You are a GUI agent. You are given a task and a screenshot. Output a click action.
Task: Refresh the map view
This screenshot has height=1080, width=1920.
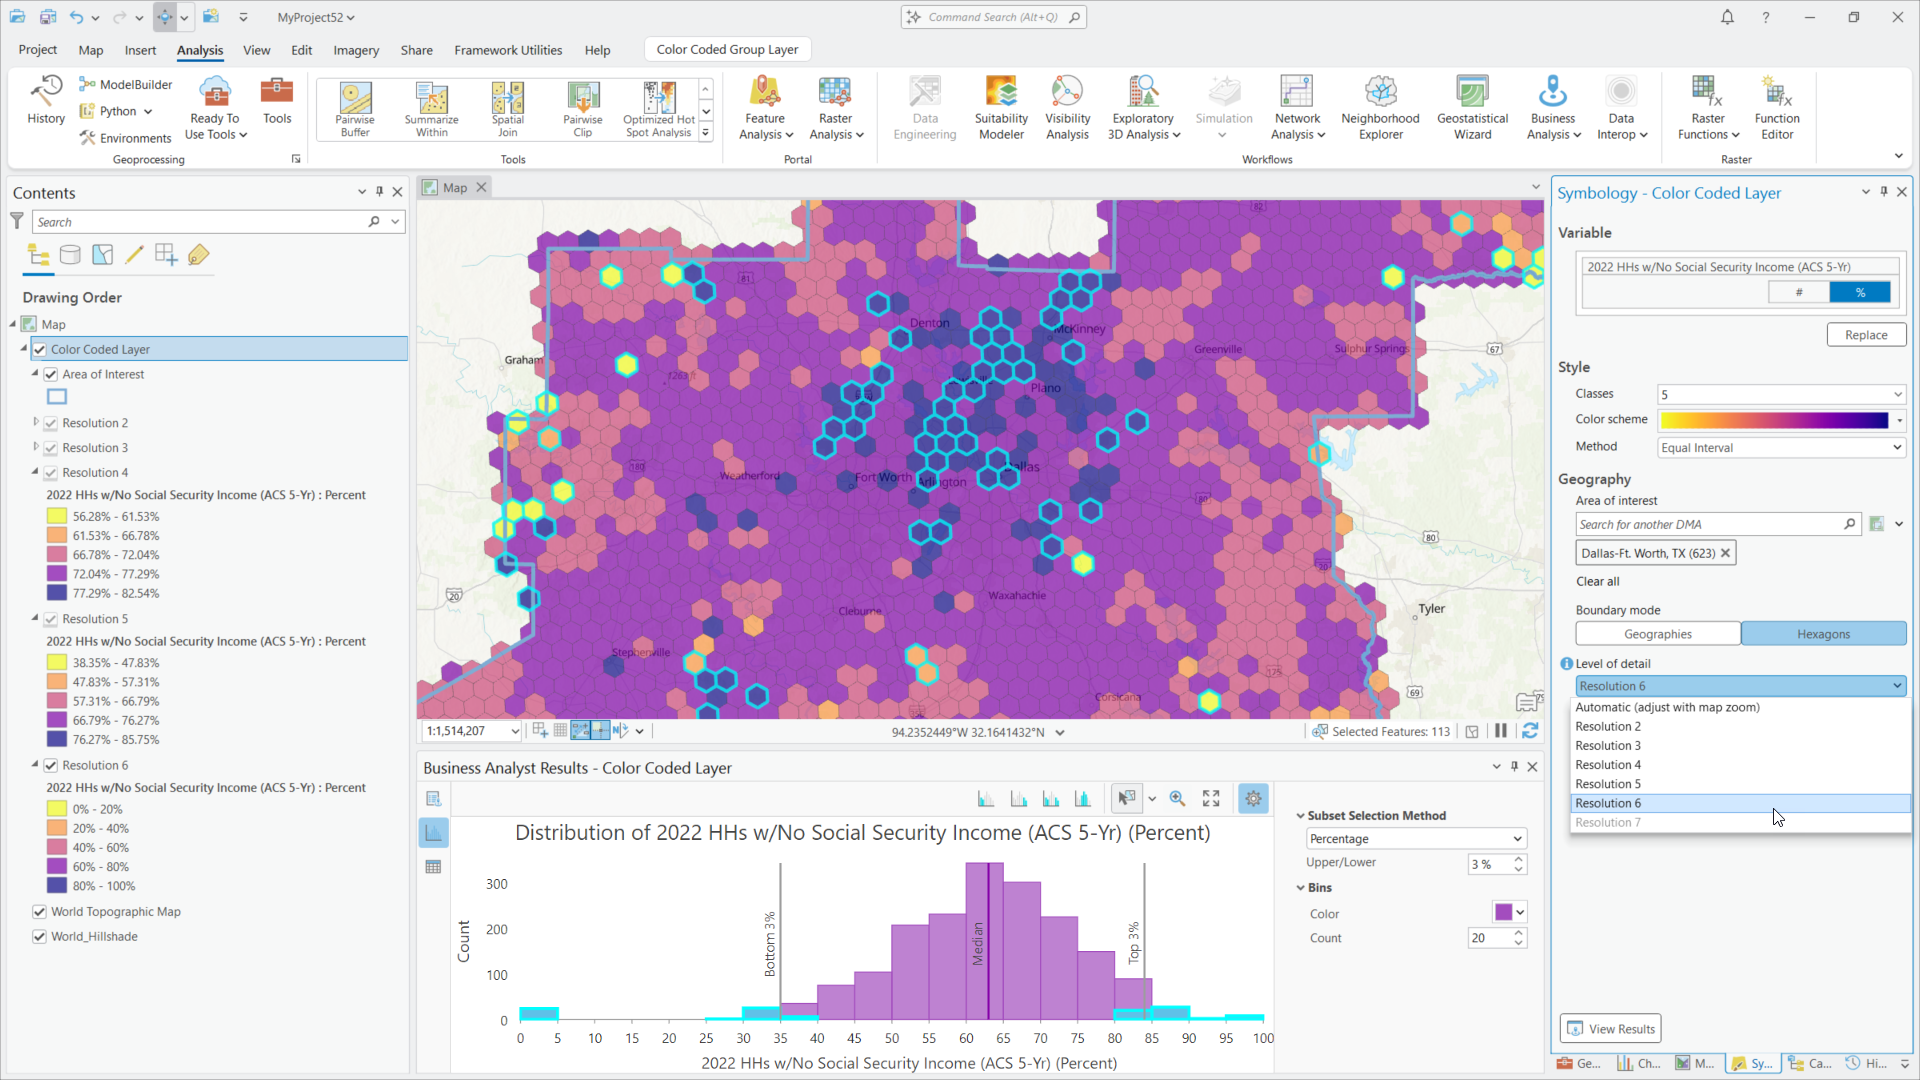pyautogui.click(x=1530, y=731)
